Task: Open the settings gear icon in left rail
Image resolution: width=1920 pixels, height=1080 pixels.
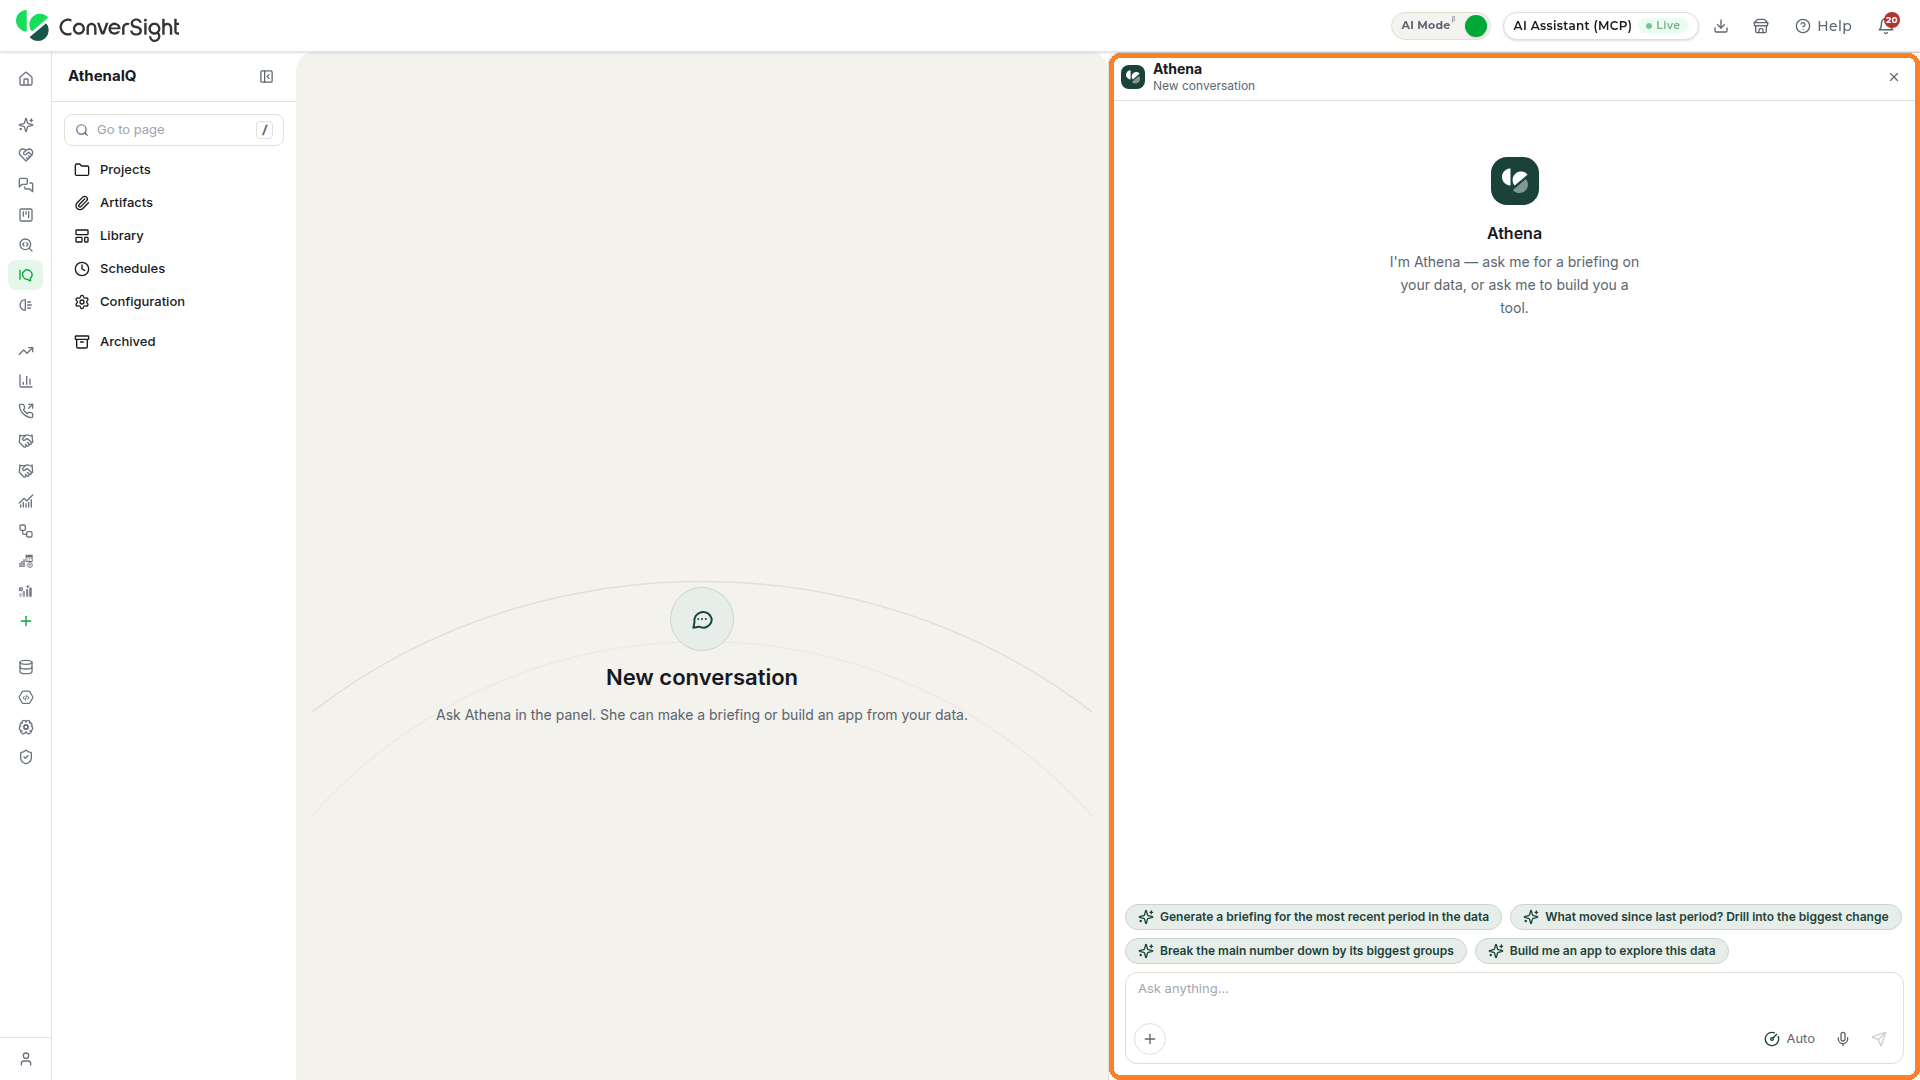Action: tap(26, 727)
